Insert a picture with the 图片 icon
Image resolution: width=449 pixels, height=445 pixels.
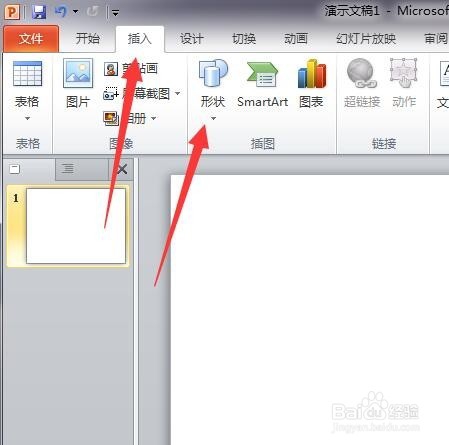pos(78,73)
